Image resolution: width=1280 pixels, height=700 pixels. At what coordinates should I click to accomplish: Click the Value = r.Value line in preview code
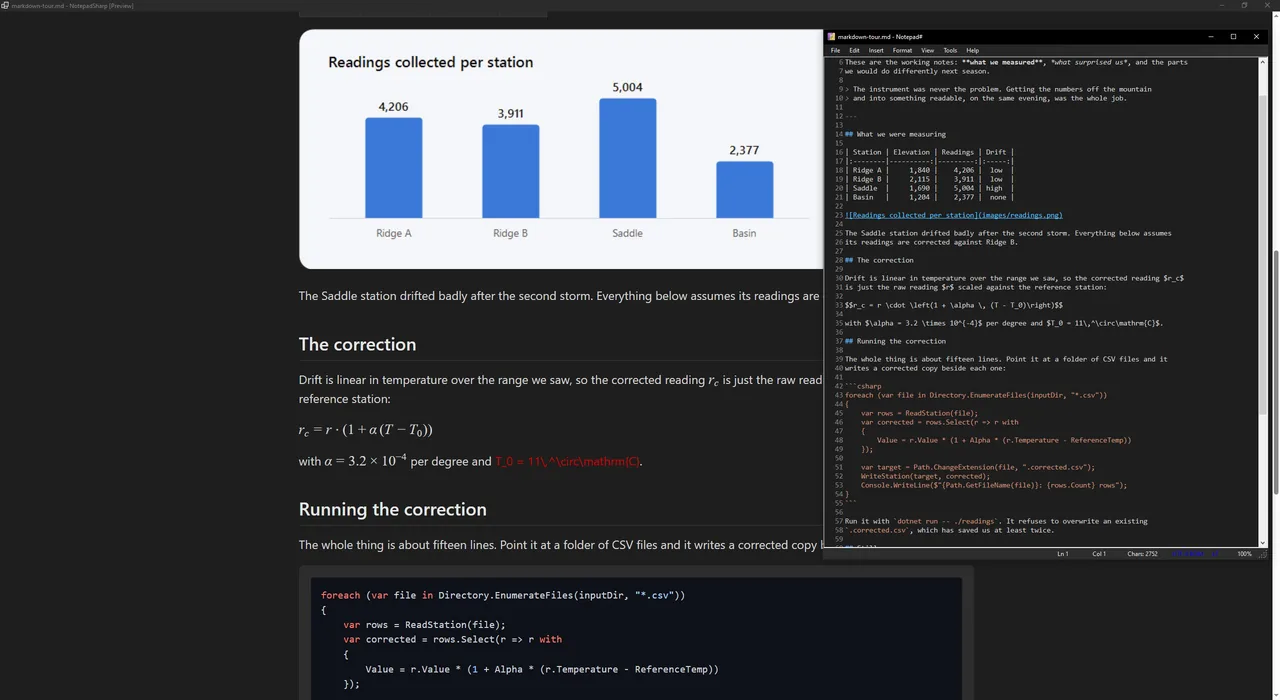pyautogui.click(x=542, y=669)
